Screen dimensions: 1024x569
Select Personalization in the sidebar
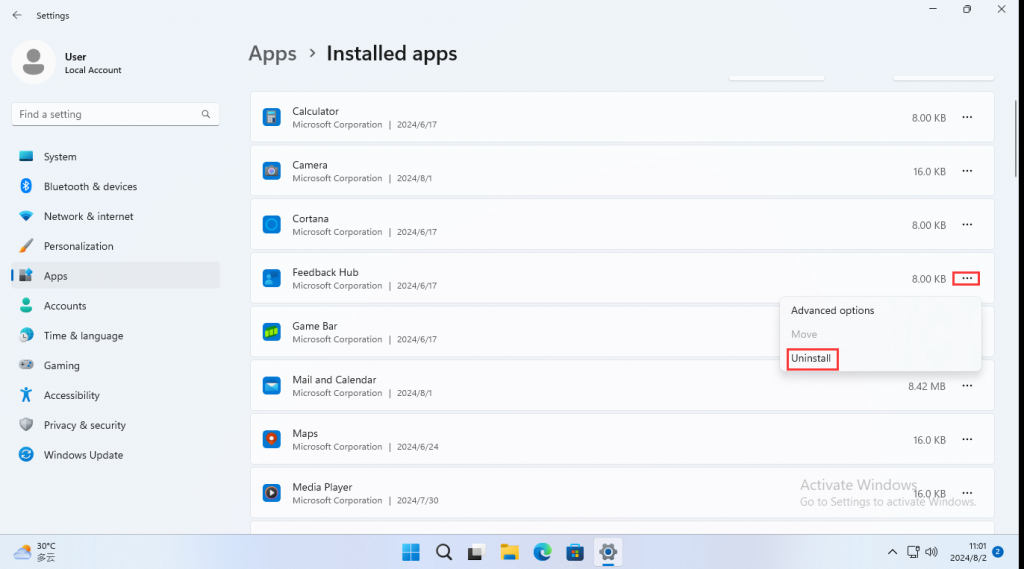click(116, 246)
